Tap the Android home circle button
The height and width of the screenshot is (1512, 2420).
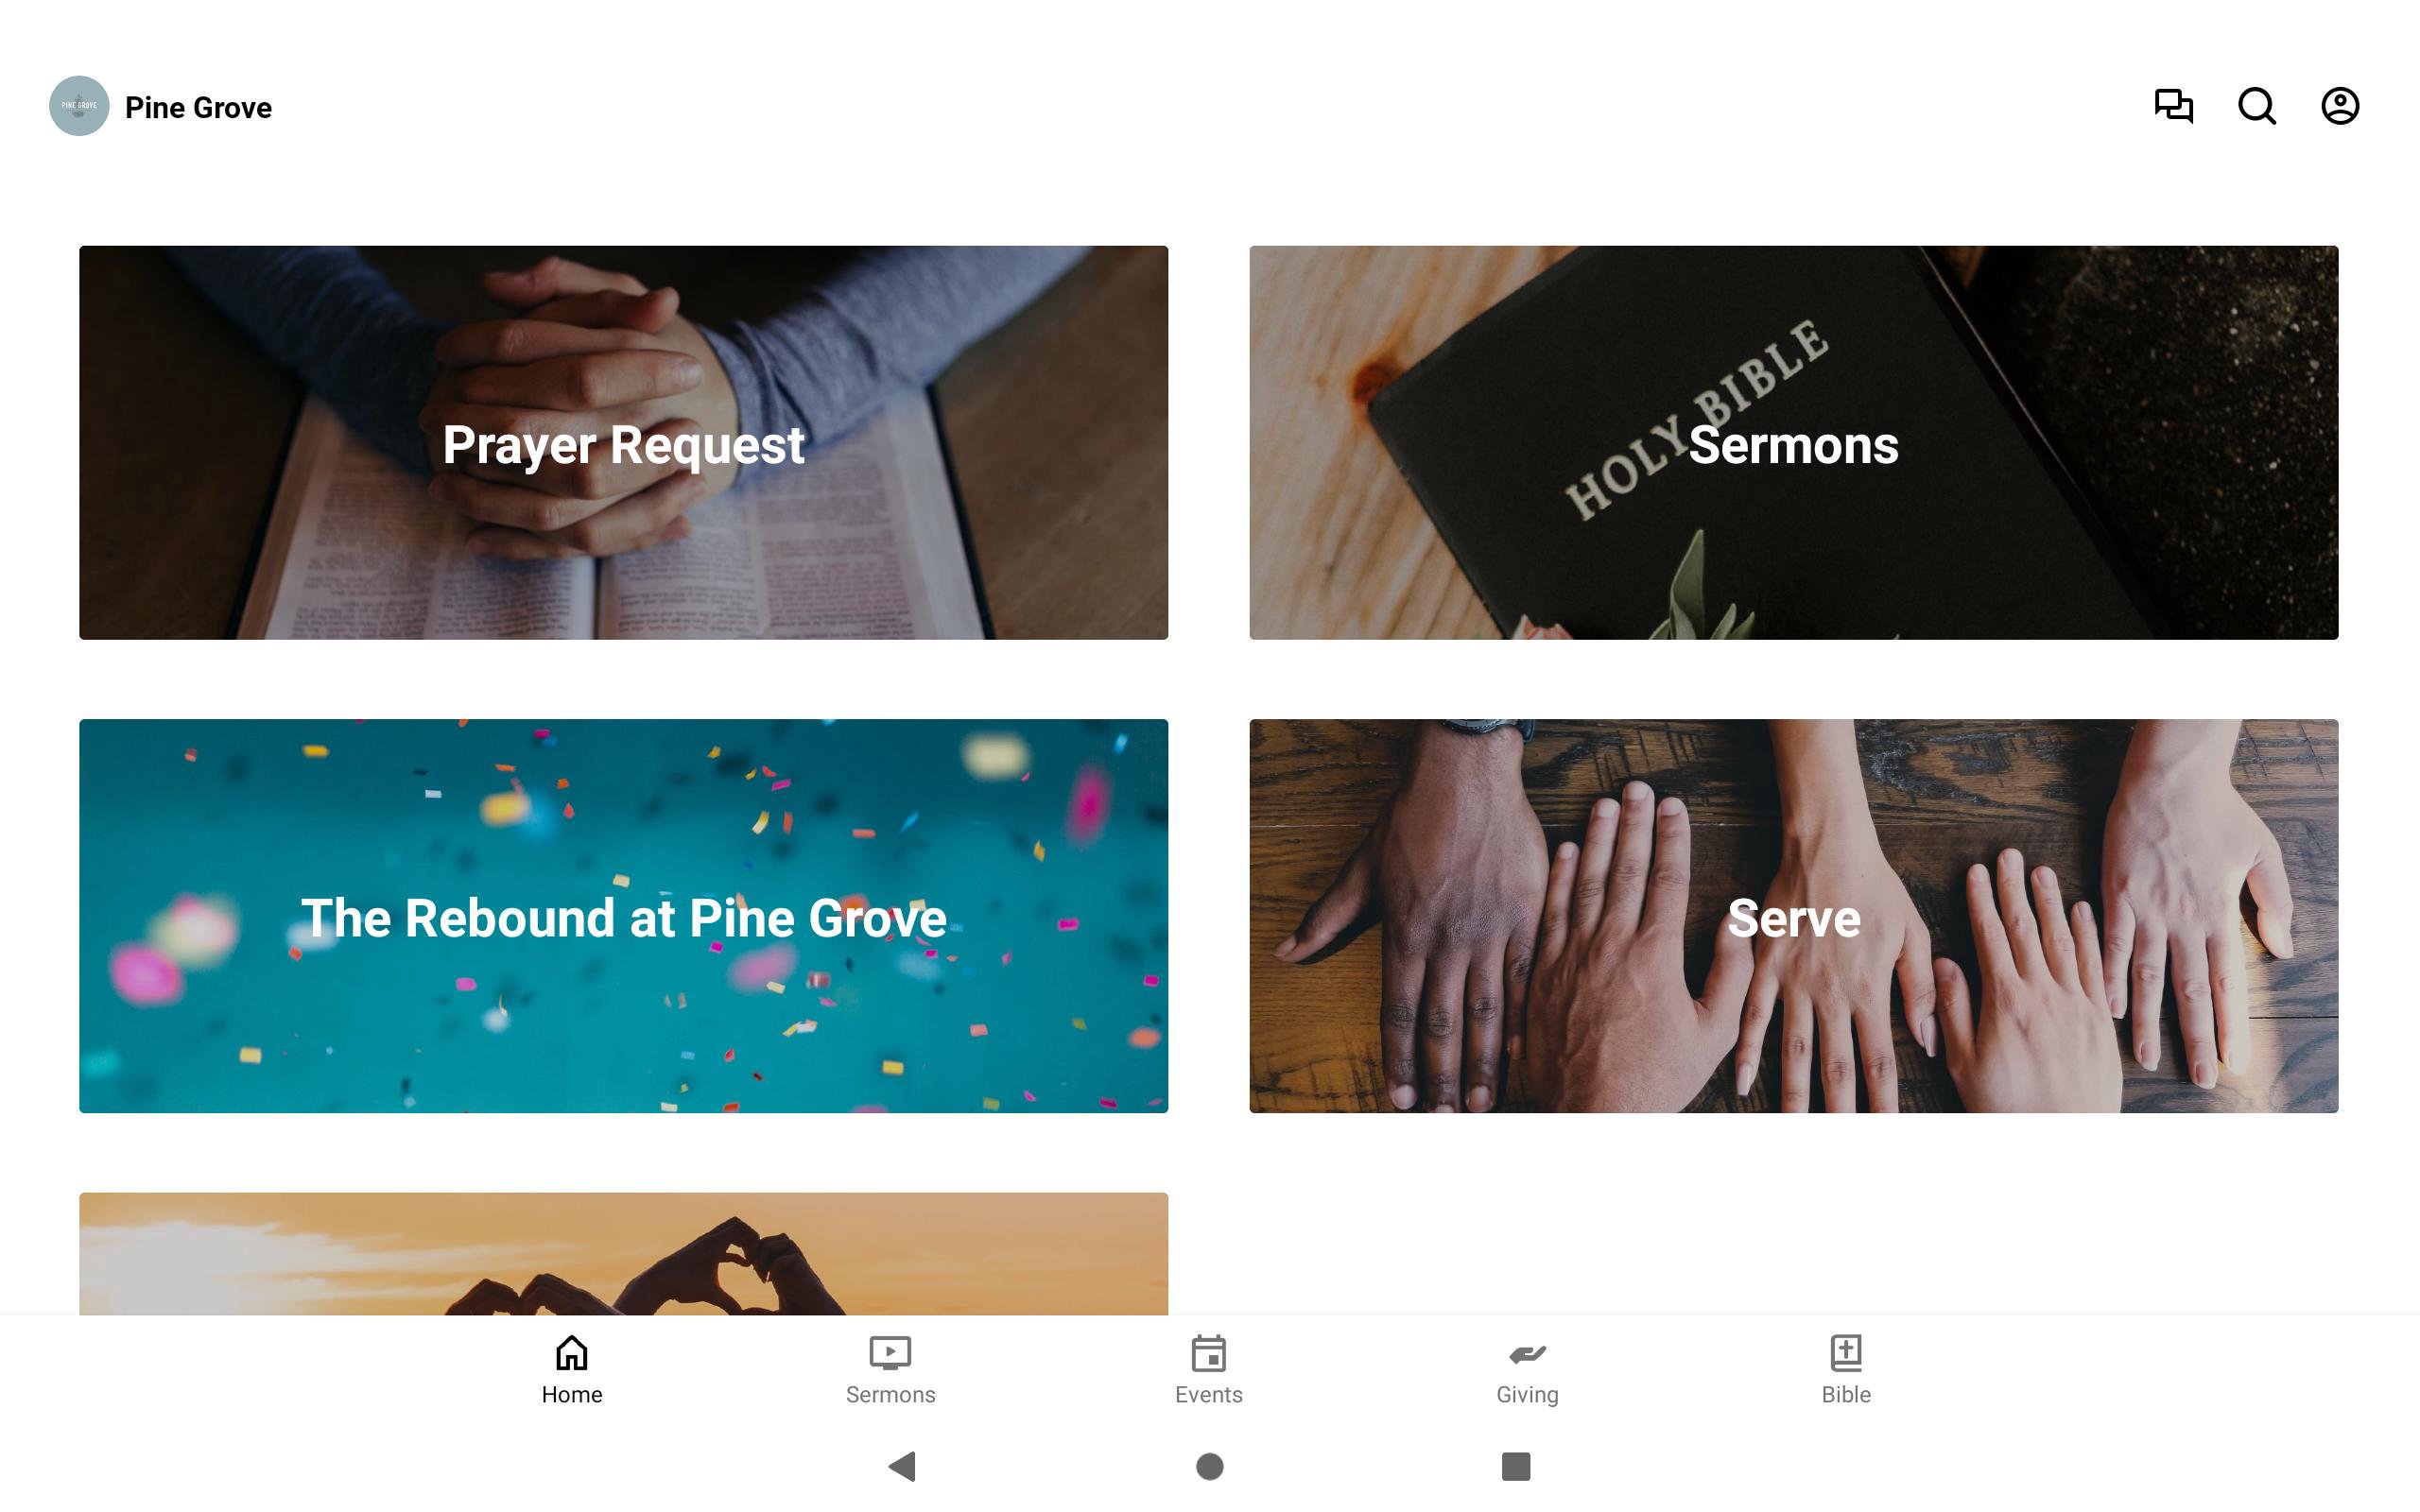[x=1210, y=1466]
